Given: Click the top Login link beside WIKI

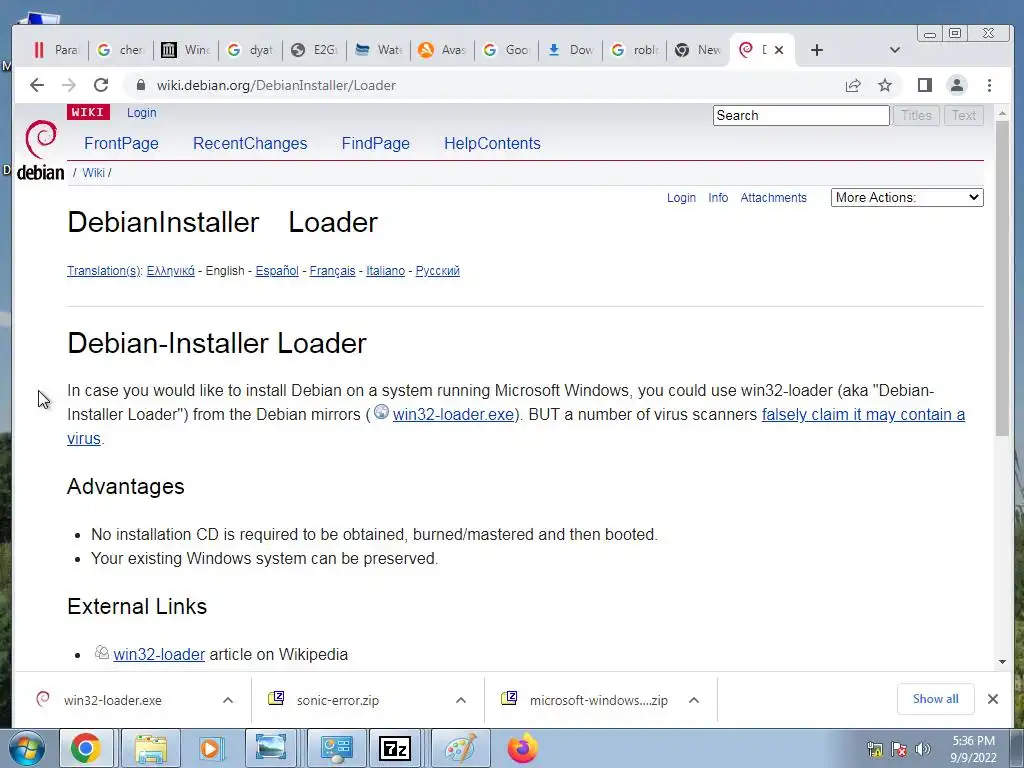Looking at the screenshot, I should pyautogui.click(x=142, y=112).
